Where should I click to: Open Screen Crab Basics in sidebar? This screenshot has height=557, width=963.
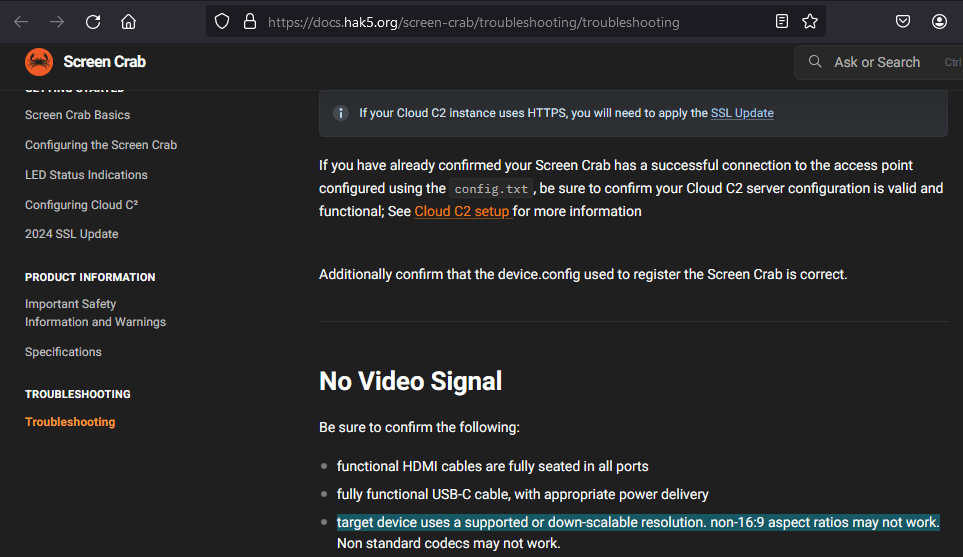click(x=77, y=115)
